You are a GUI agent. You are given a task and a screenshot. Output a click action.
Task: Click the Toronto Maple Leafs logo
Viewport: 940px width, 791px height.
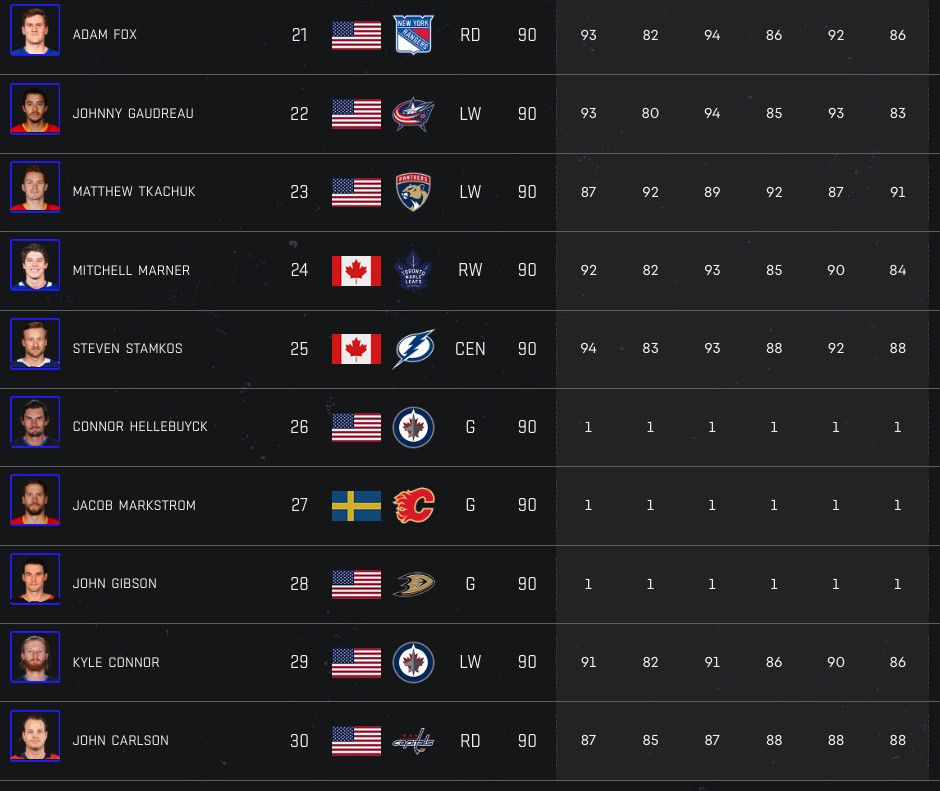[413, 270]
